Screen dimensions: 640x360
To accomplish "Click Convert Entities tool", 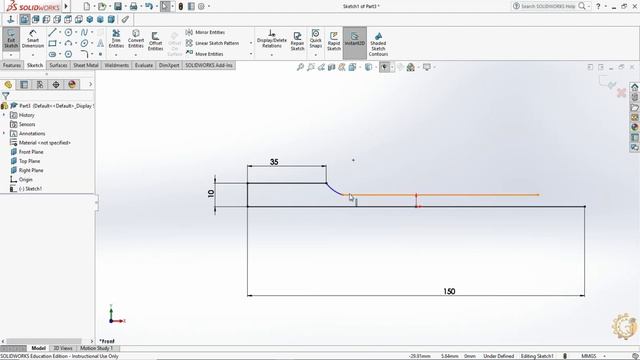I will tap(136, 39).
